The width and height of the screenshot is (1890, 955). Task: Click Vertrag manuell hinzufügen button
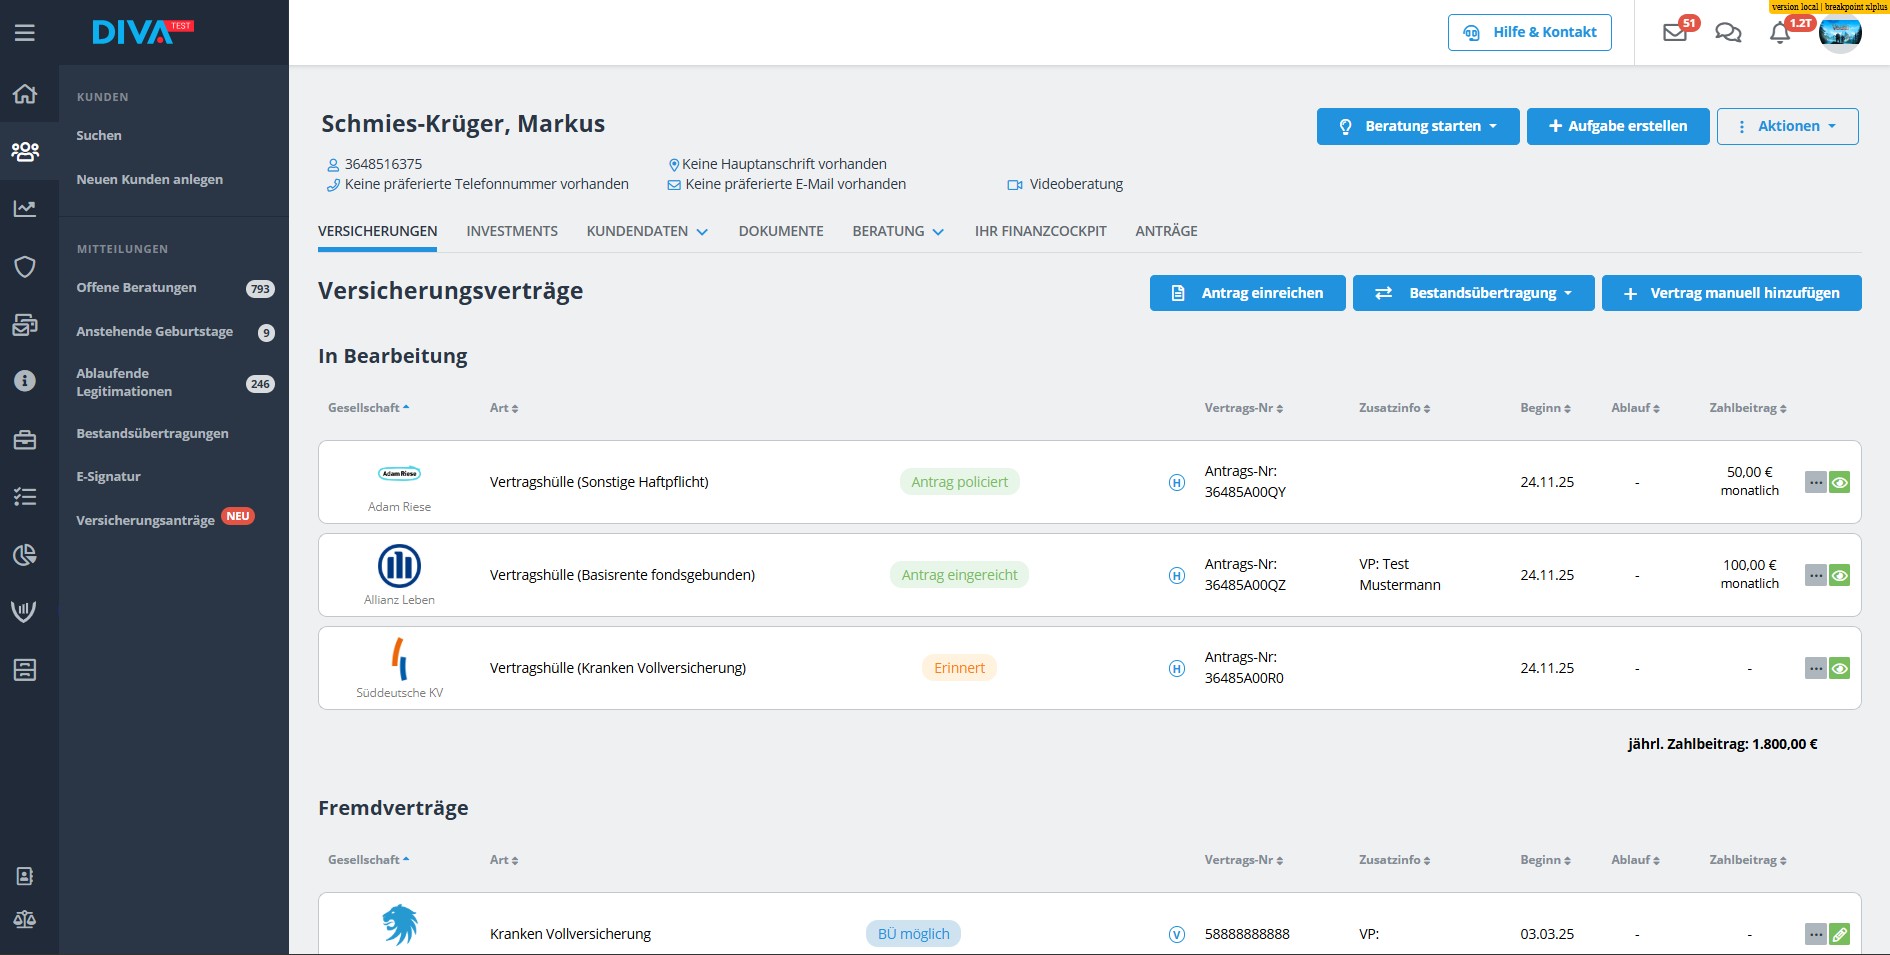(x=1731, y=293)
